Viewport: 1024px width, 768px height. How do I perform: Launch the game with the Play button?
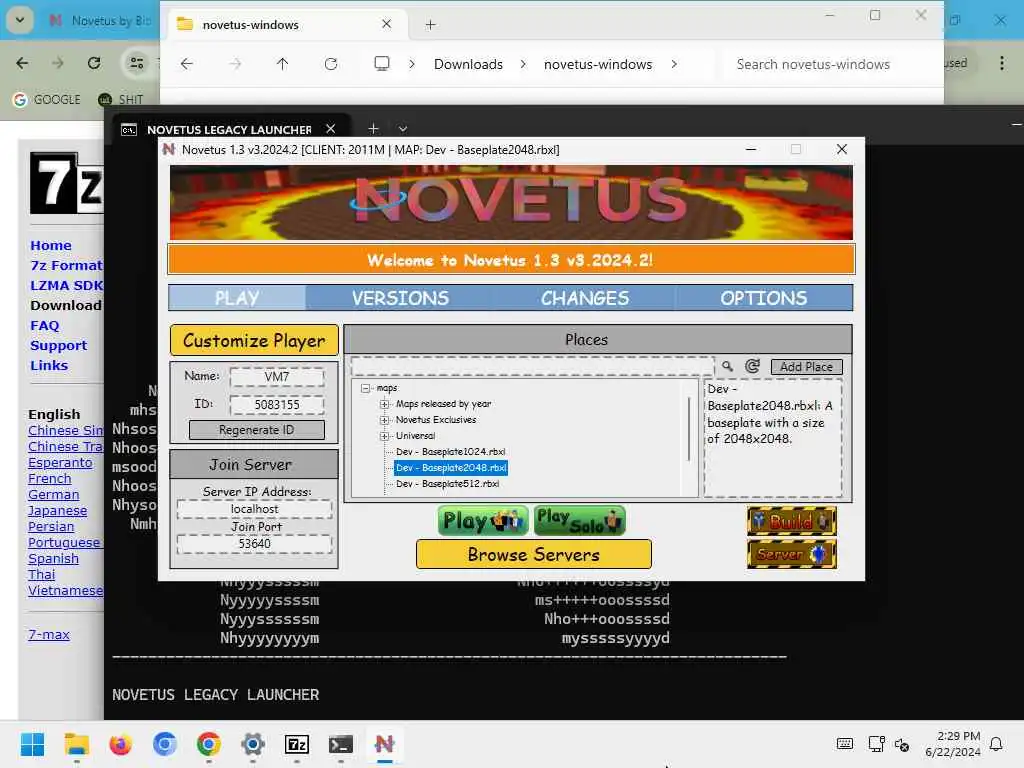483,520
